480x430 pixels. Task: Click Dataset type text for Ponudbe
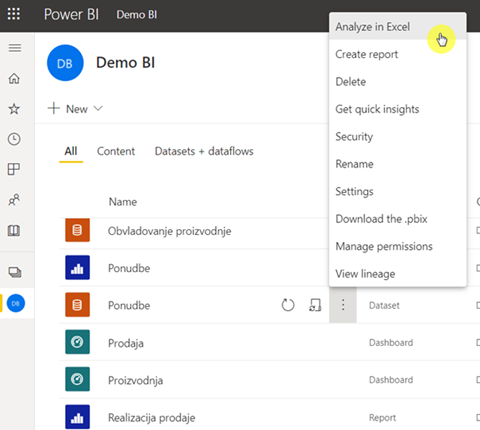pyautogui.click(x=384, y=305)
